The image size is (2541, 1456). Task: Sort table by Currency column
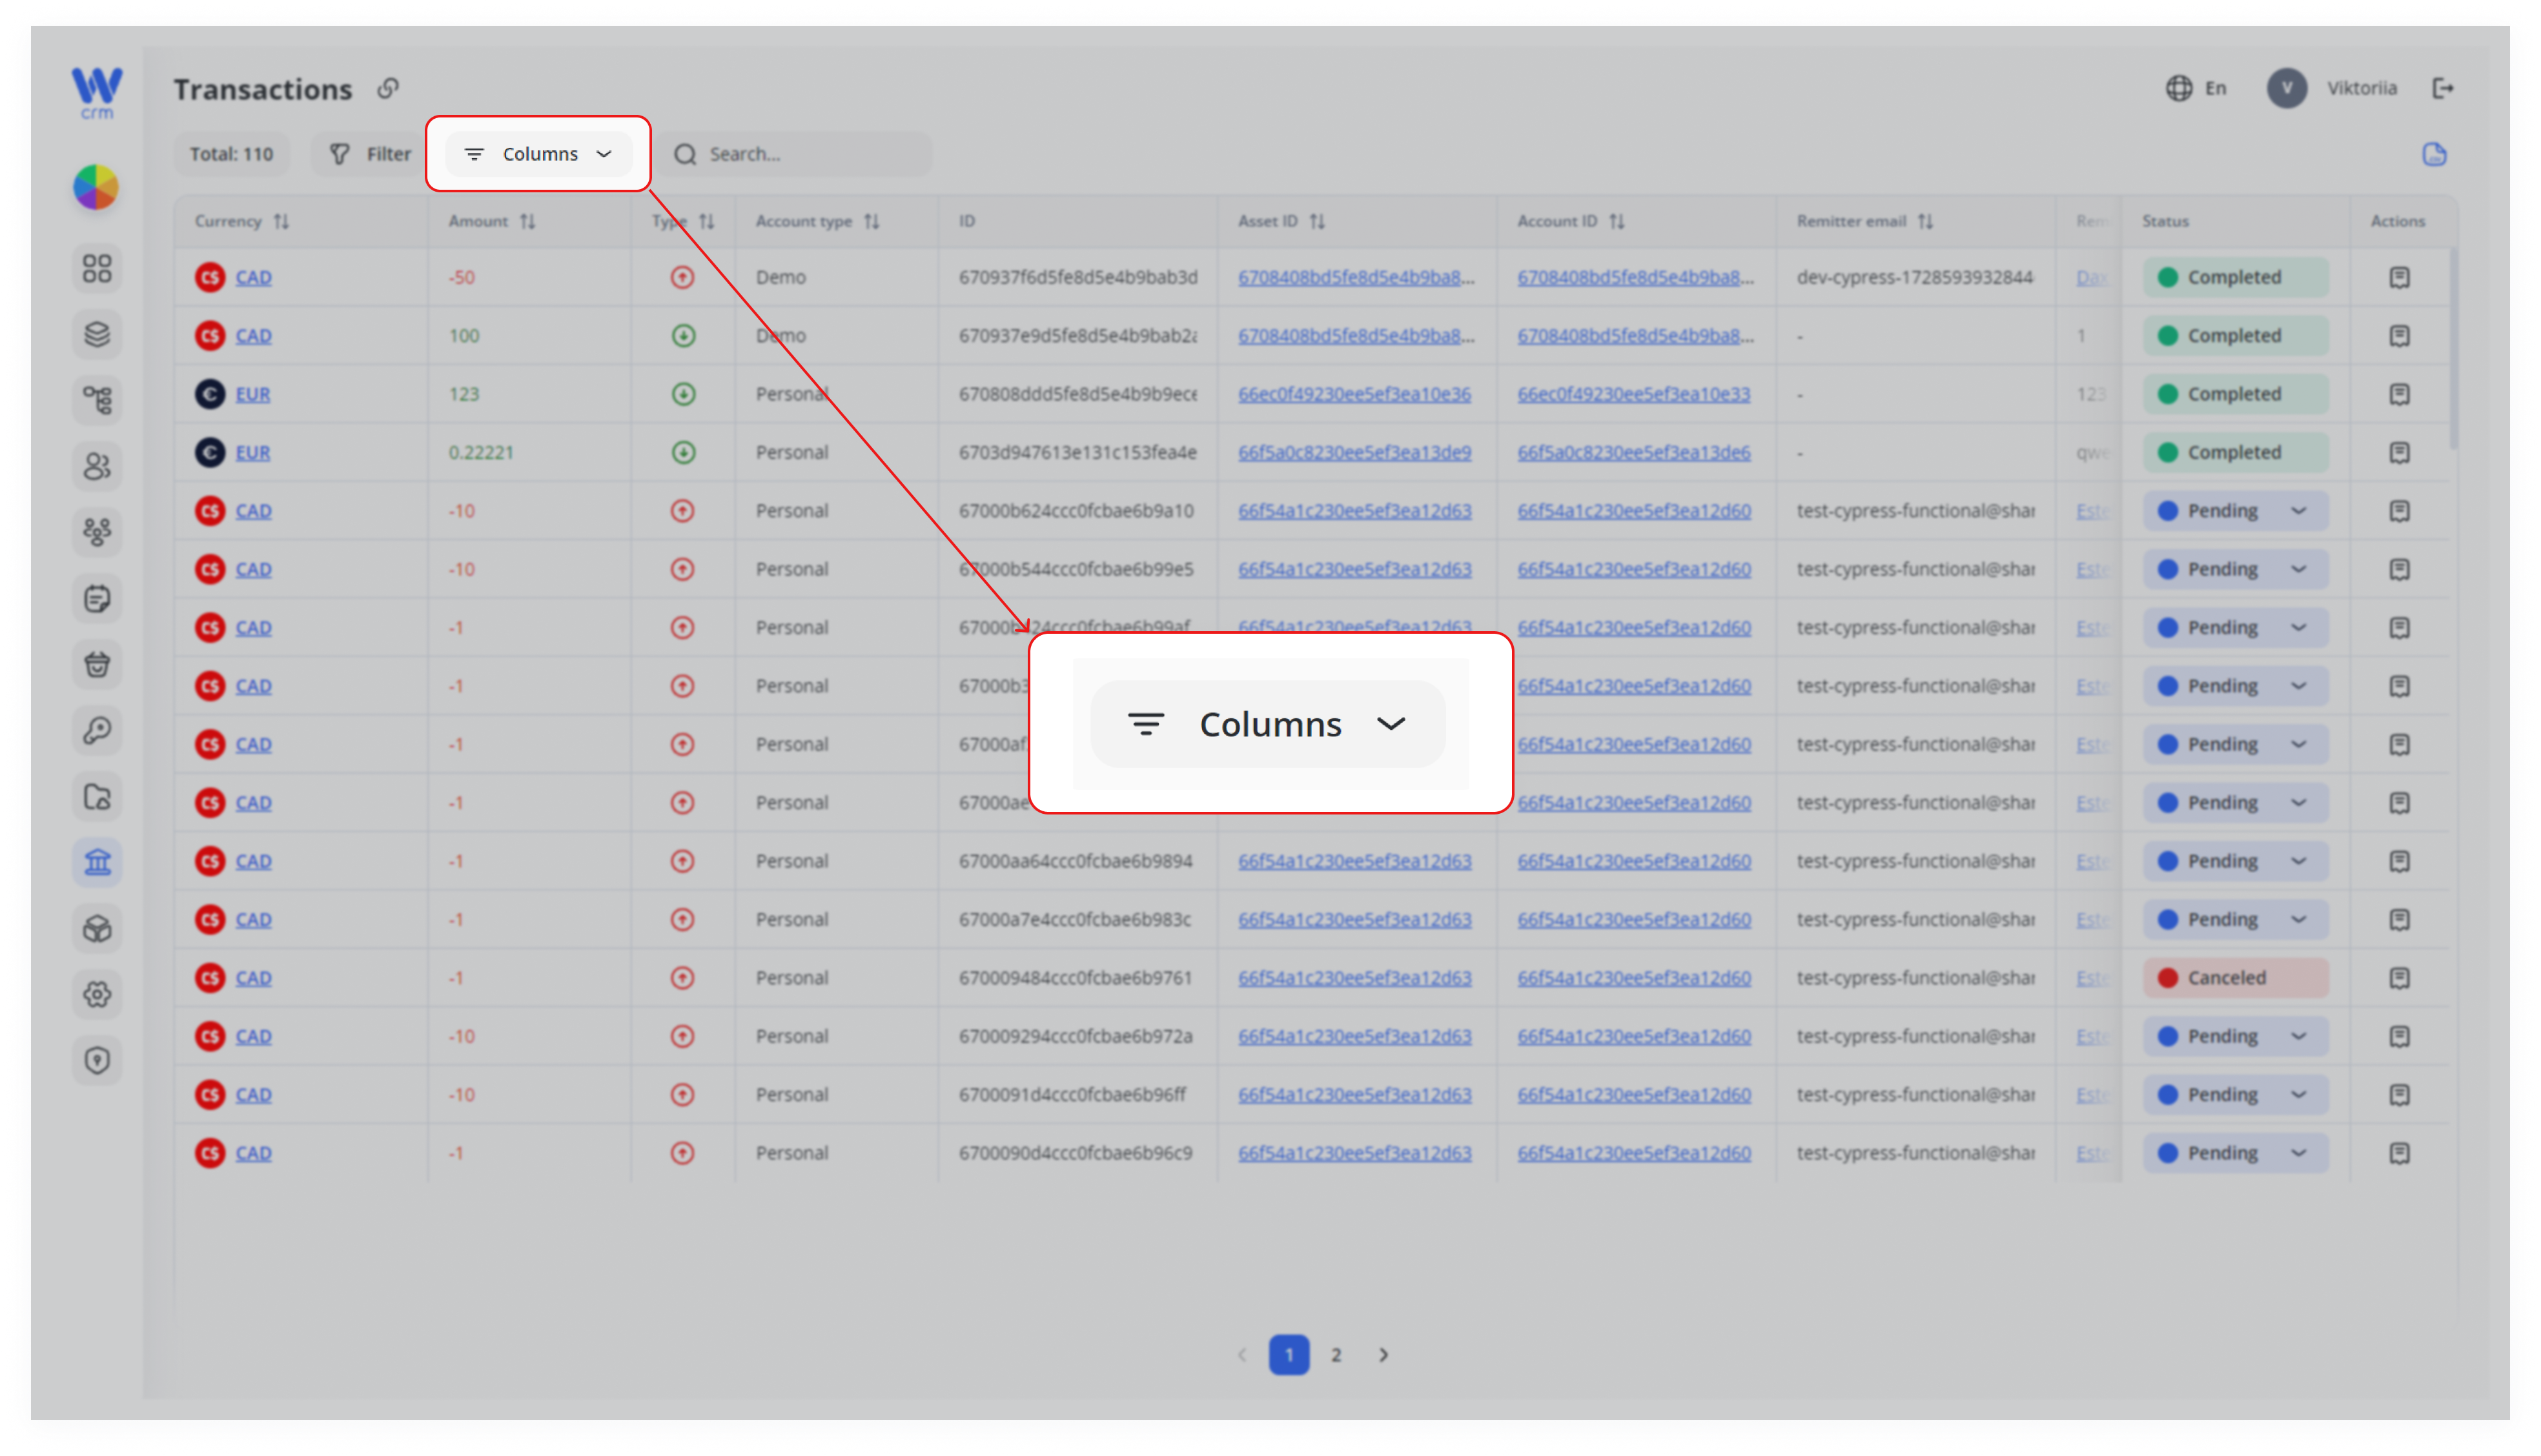pyautogui.click(x=281, y=221)
